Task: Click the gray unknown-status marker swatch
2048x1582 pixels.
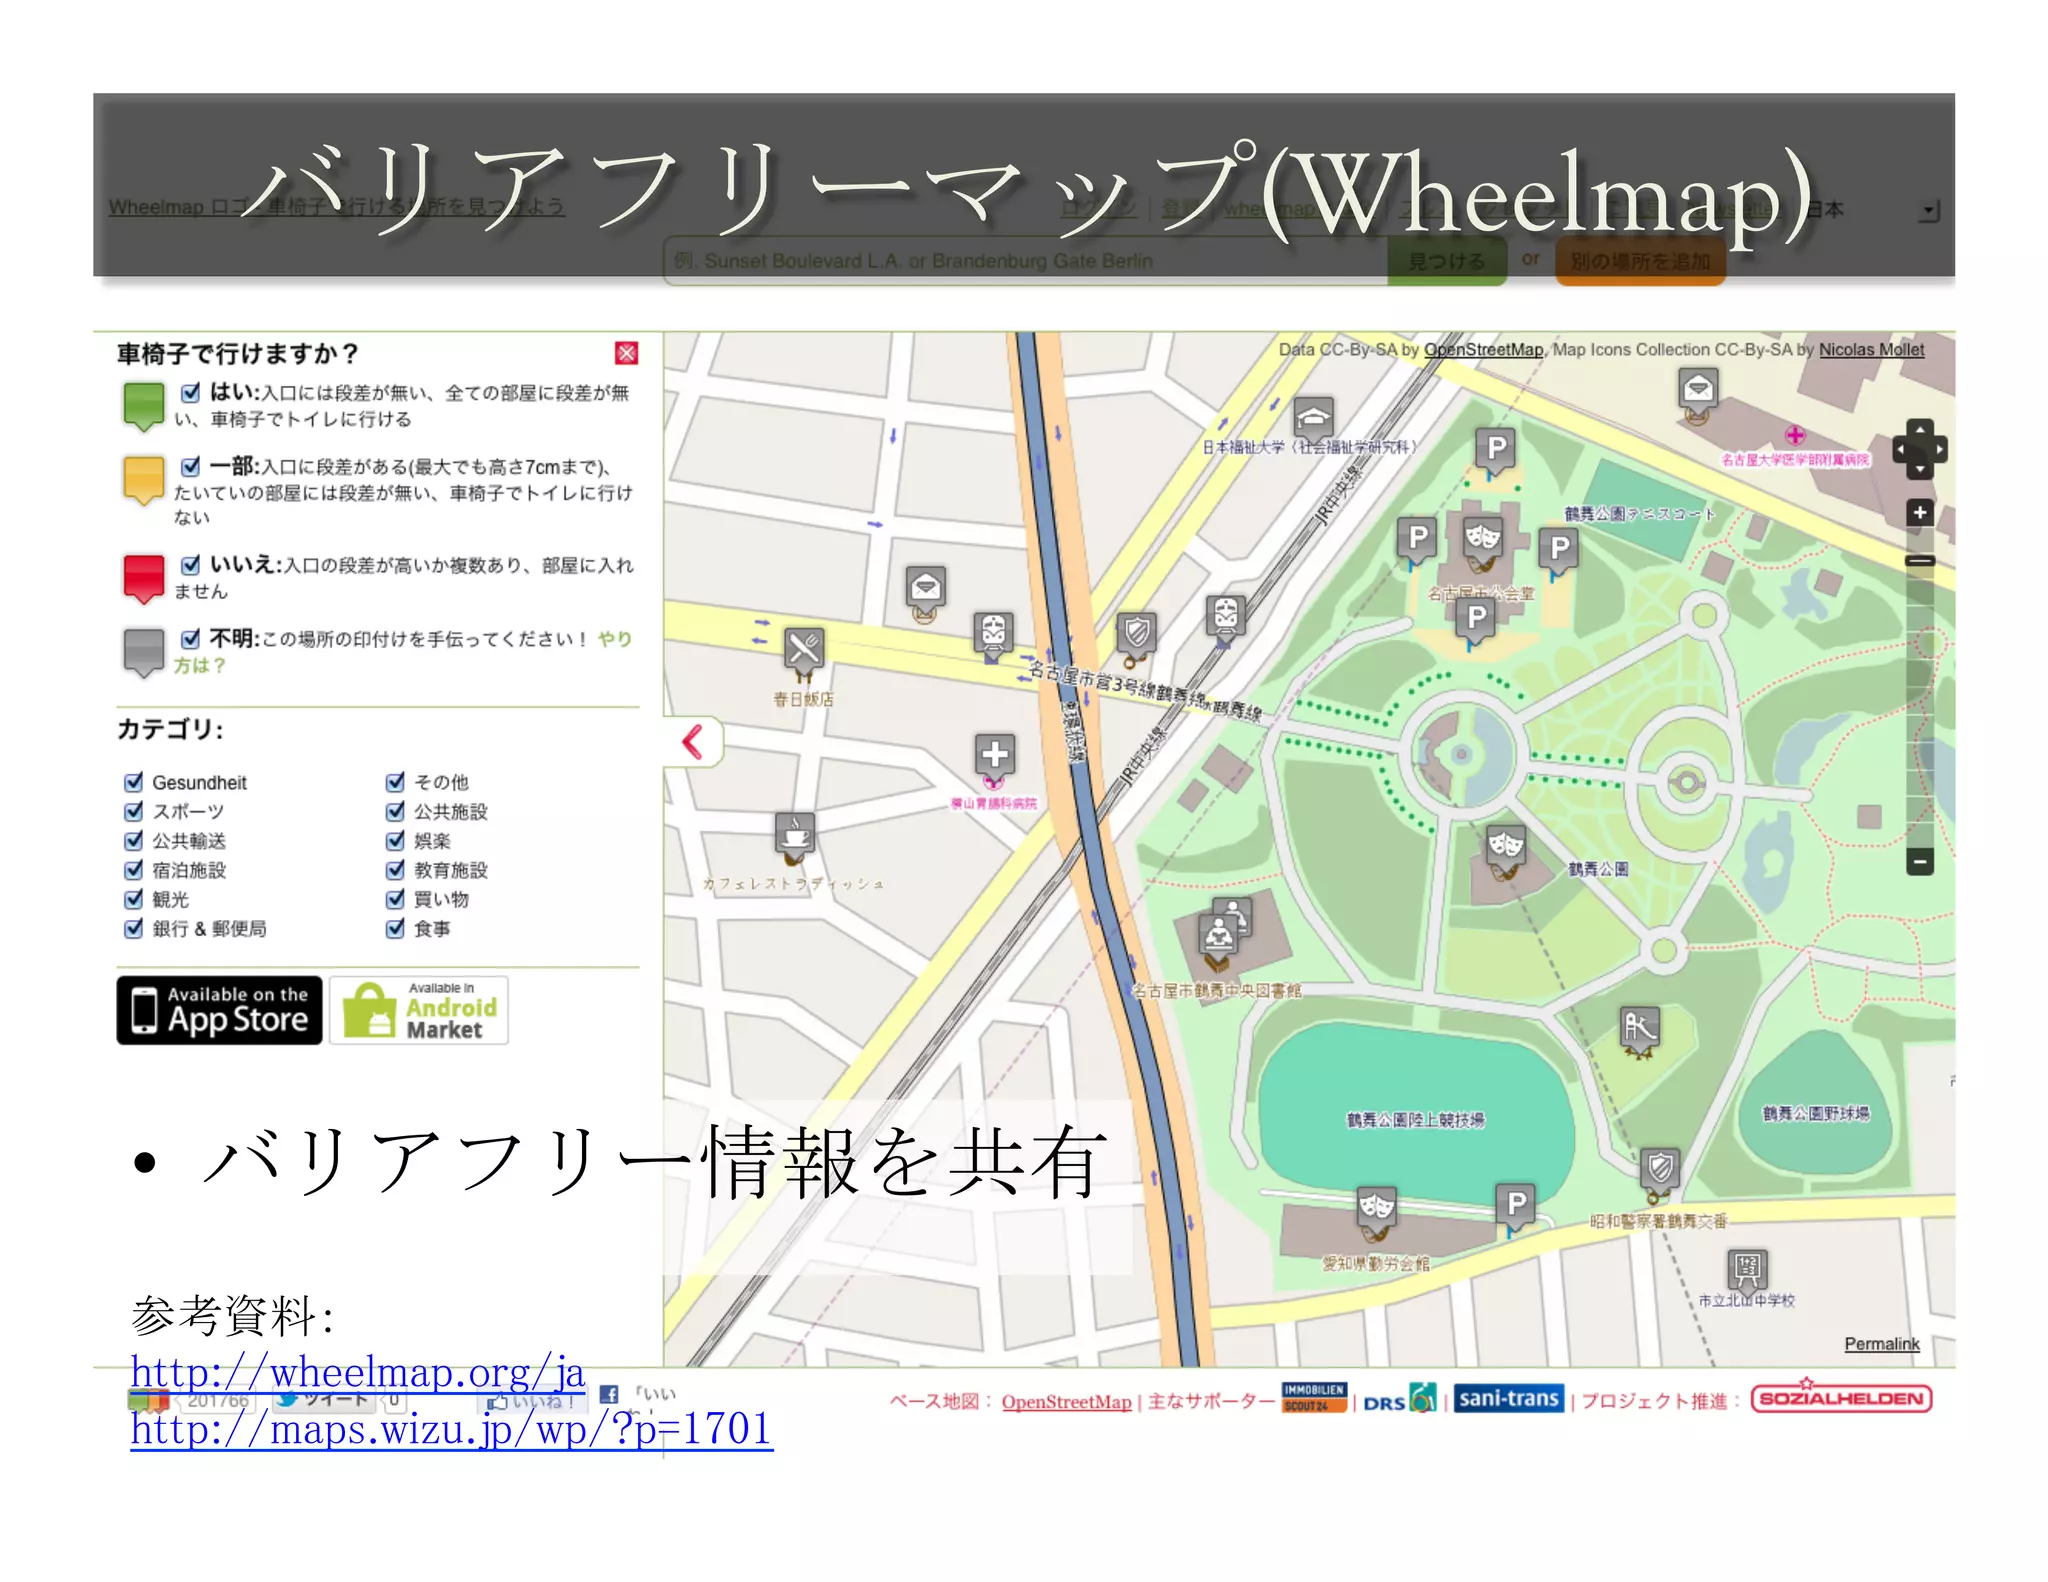Action: tap(143, 652)
